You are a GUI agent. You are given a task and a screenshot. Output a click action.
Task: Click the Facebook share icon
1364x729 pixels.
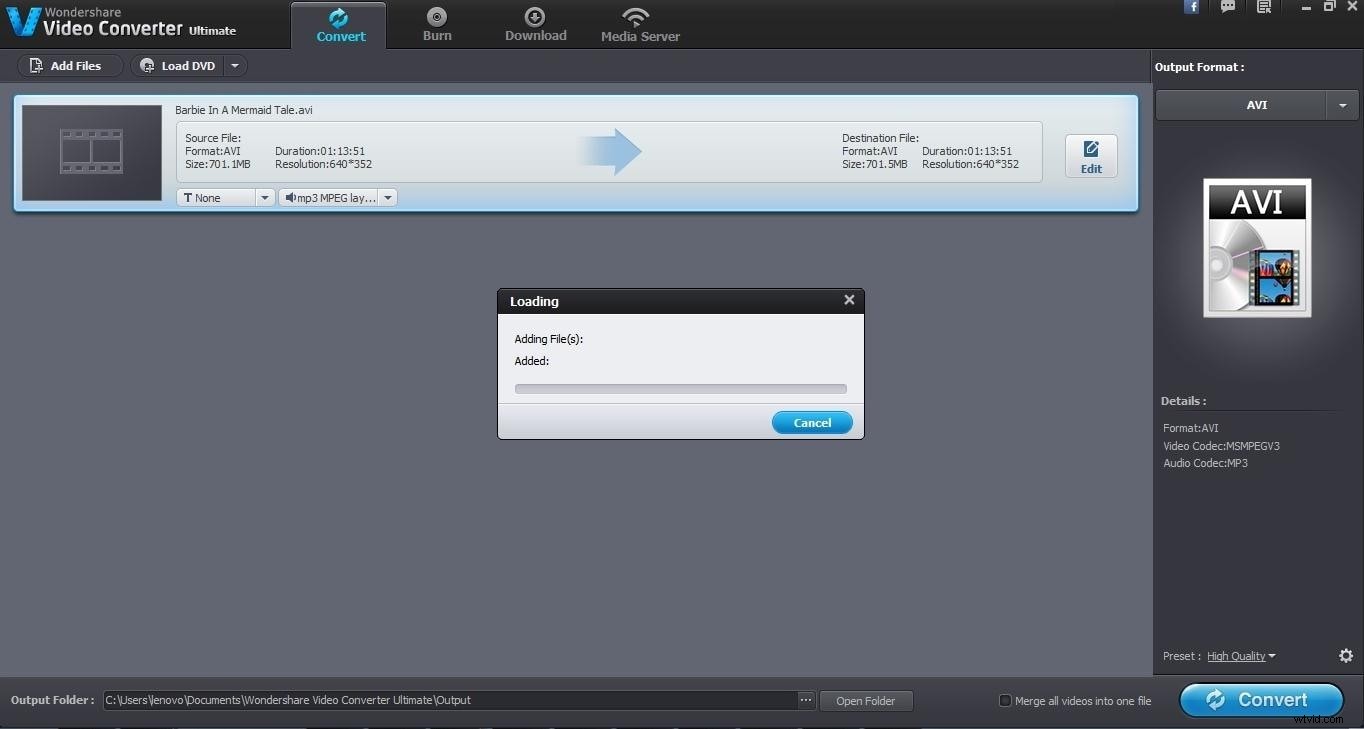point(1191,7)
